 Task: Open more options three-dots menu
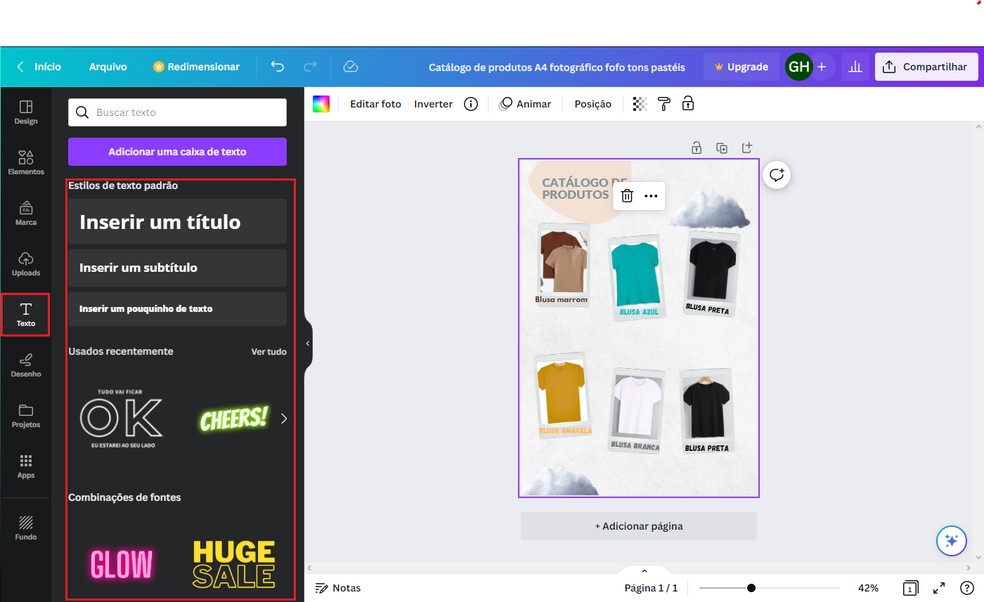(651, 196)
